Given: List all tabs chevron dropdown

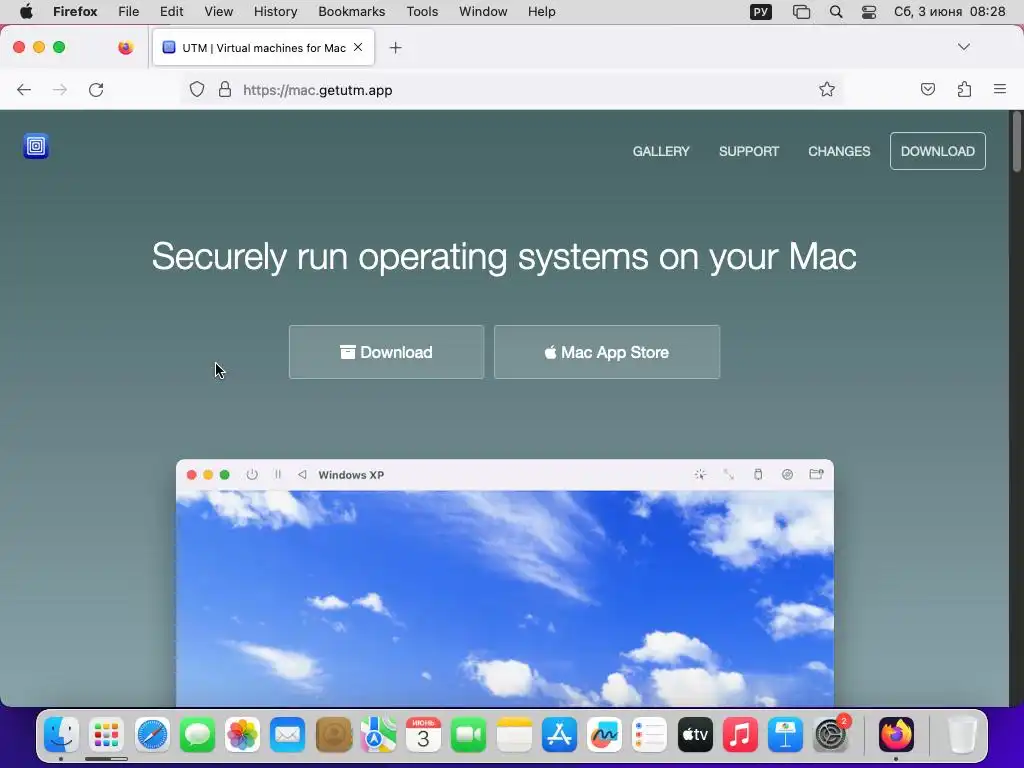Looking at the screenshot, I should 964,47.
